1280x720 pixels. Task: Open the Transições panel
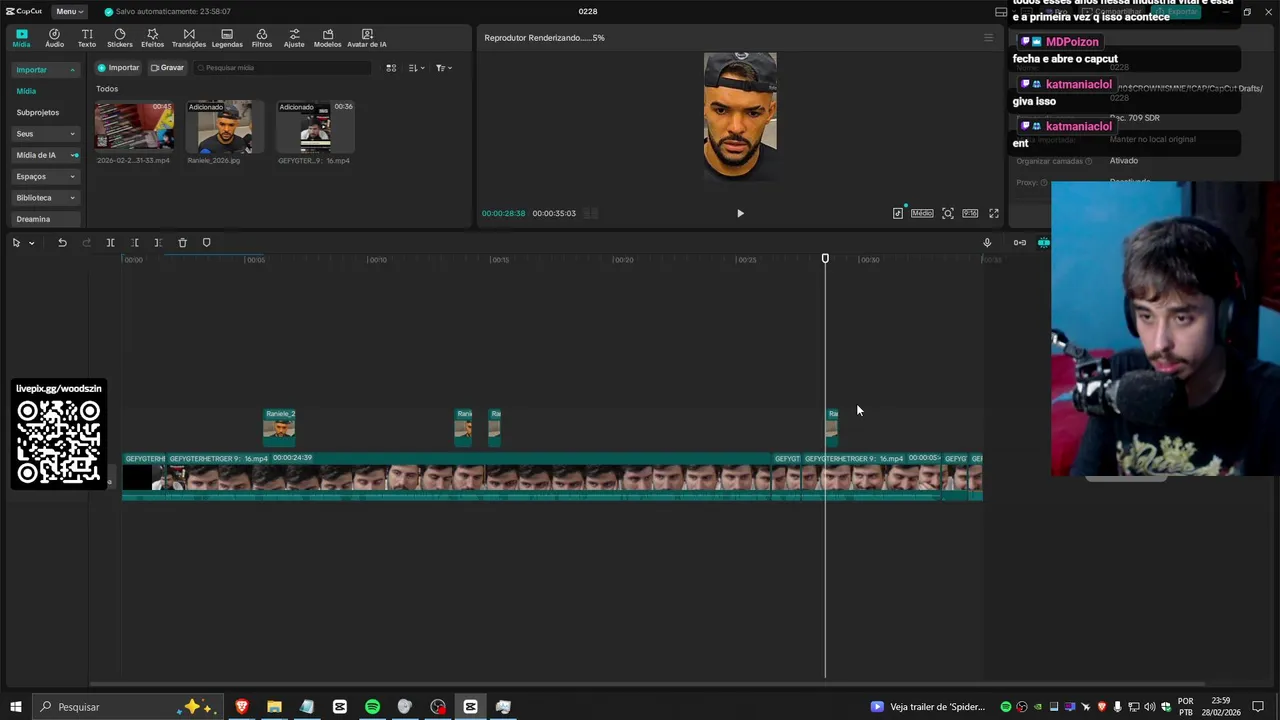click(x=188, y=38)
